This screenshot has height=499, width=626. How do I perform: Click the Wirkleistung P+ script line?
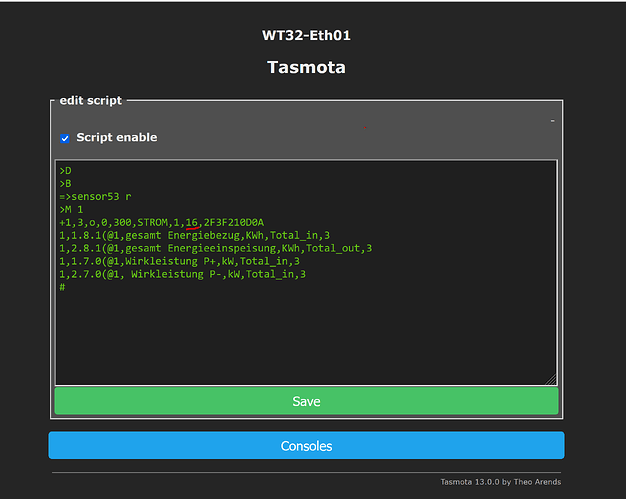click(179, 261)
